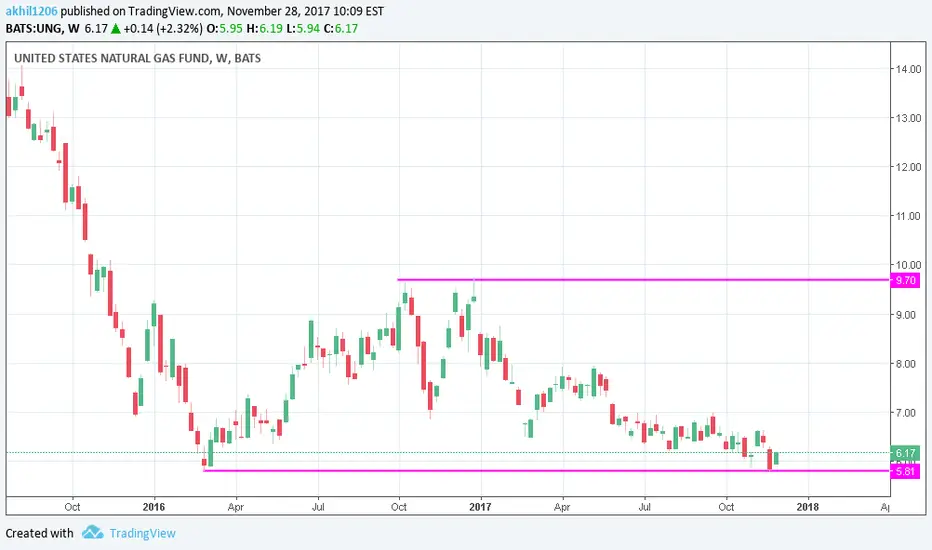
Task: Click the TradingView logo cloud icon
Action: point(92,532)
